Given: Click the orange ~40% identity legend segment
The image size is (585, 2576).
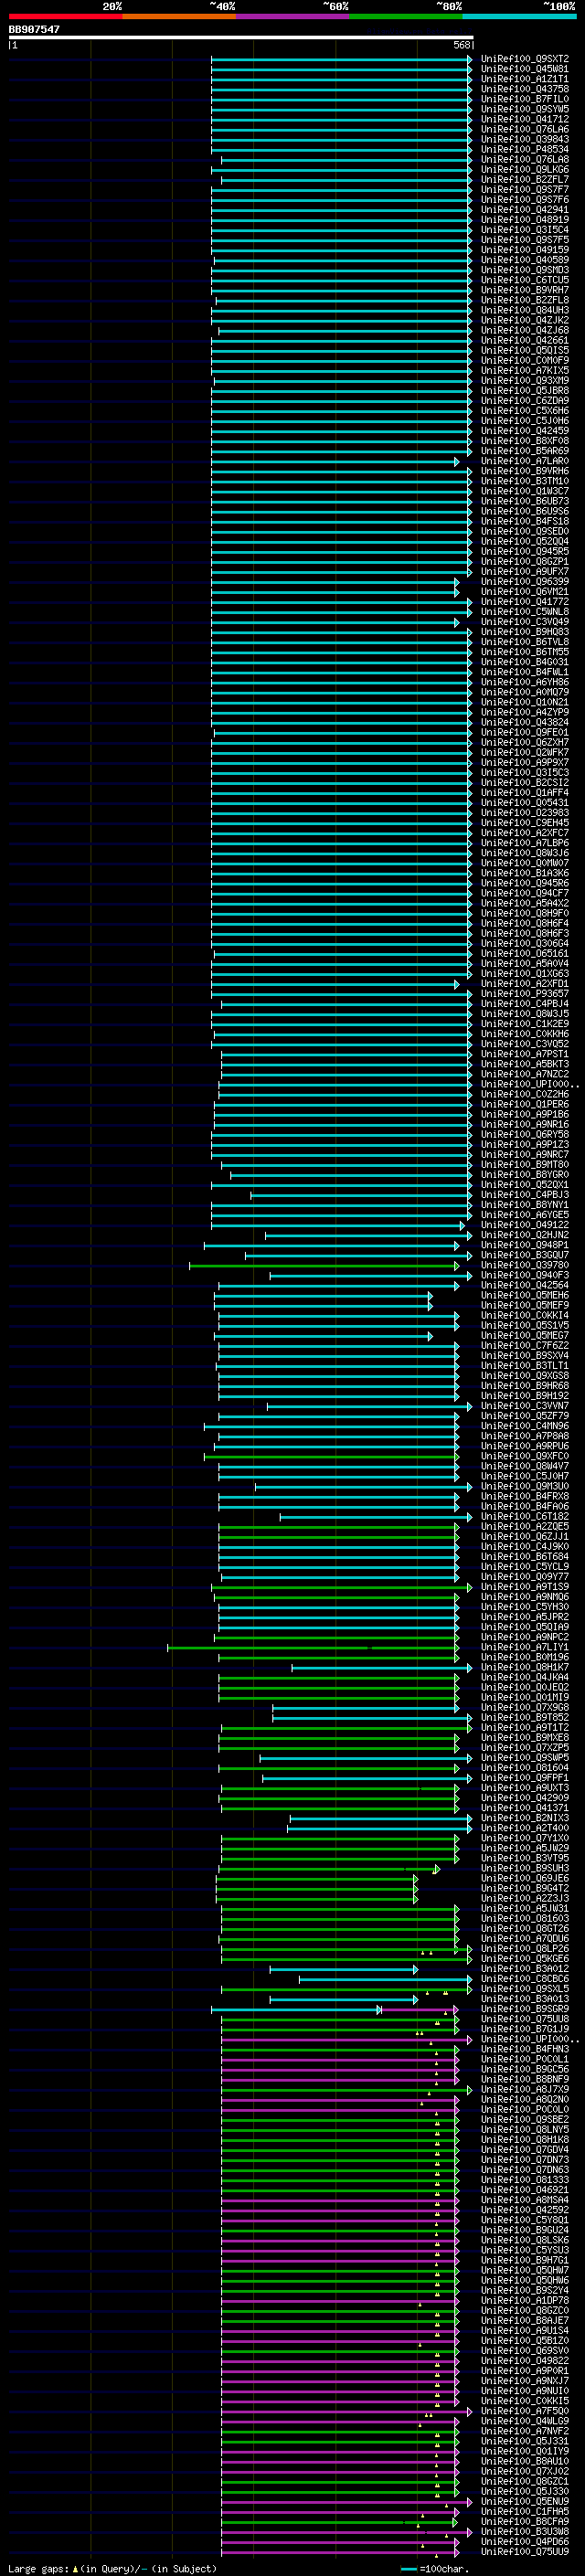Looking at the screenshot, I should tap(179, 16).
